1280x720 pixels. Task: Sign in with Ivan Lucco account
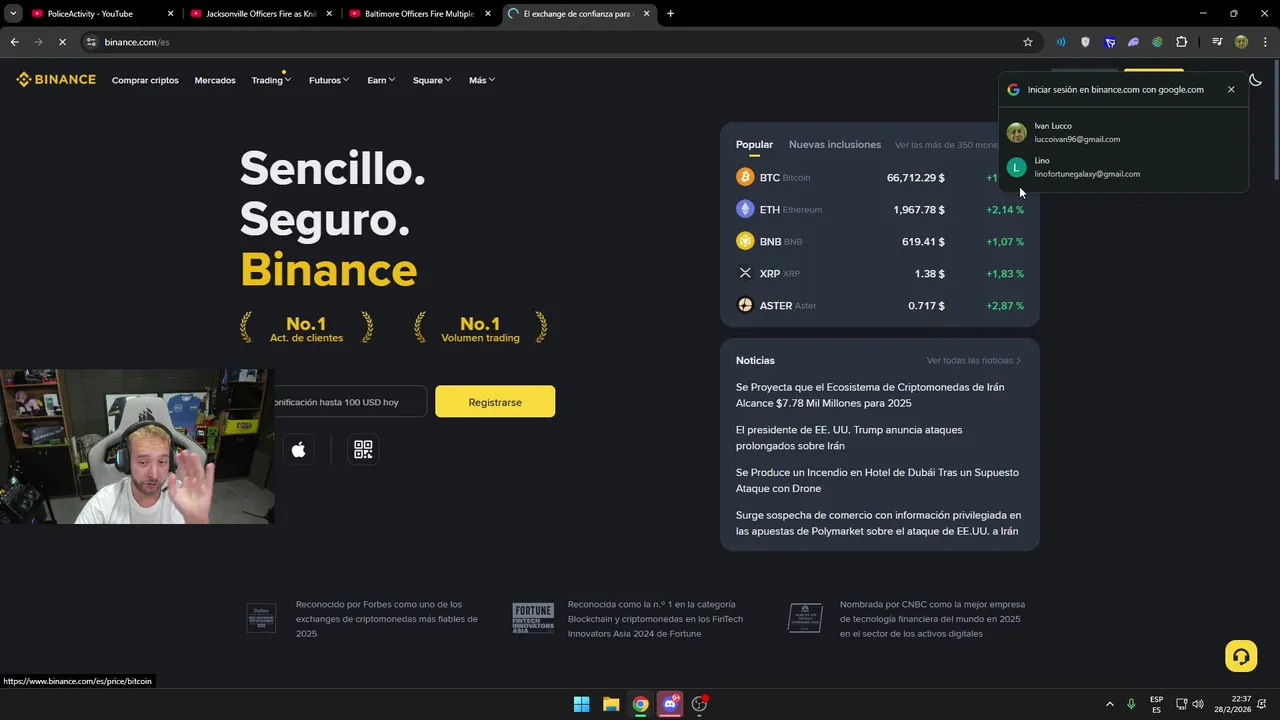coord(1123,132)
